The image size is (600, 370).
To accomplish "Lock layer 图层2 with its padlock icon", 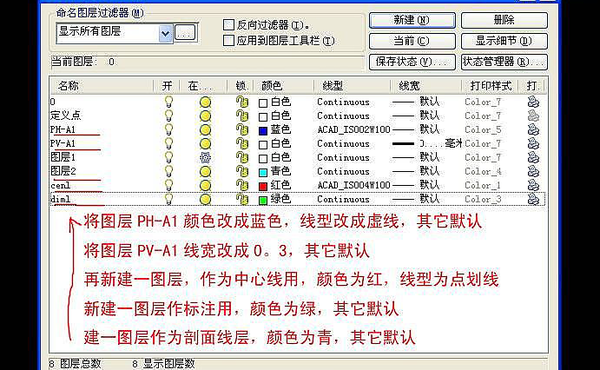I will pos(242,171).
